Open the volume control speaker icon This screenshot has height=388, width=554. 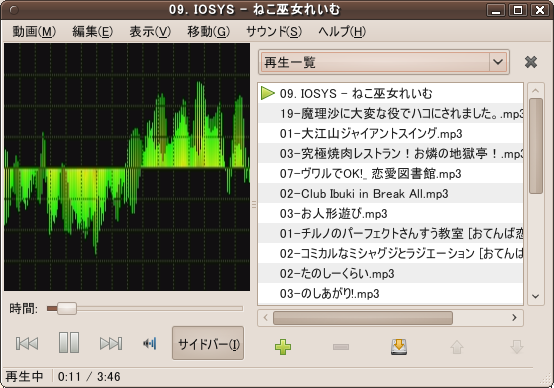[150, 343]
